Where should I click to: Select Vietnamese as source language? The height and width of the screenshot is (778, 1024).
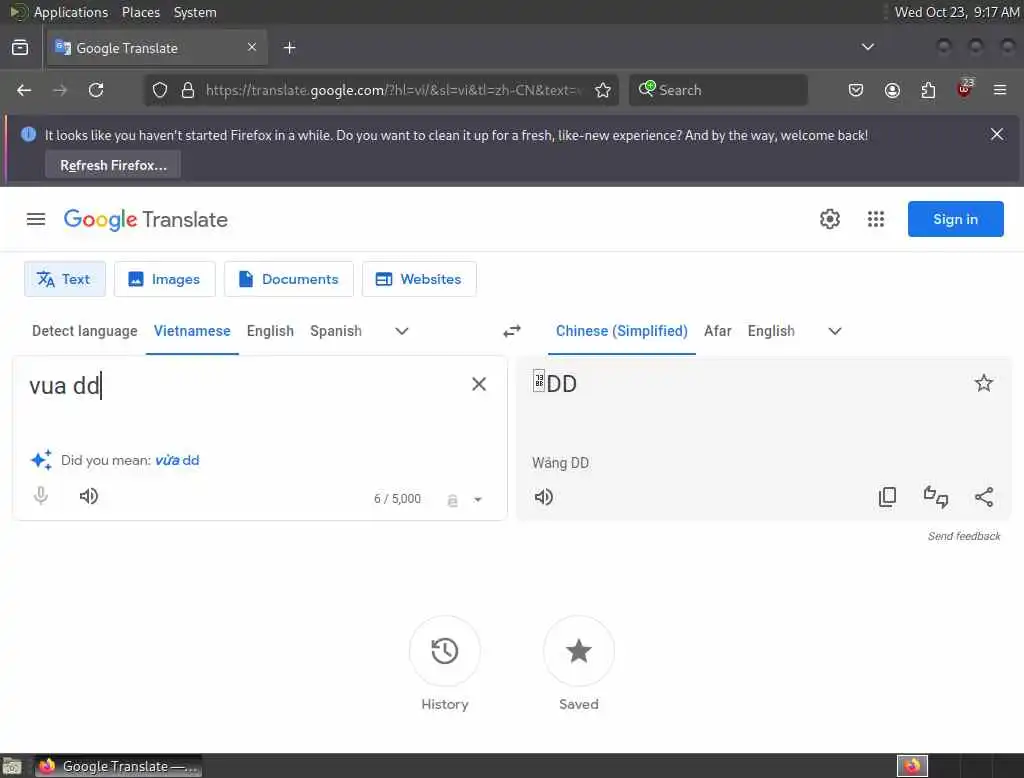pyautogui.click(x=192, y=331)
